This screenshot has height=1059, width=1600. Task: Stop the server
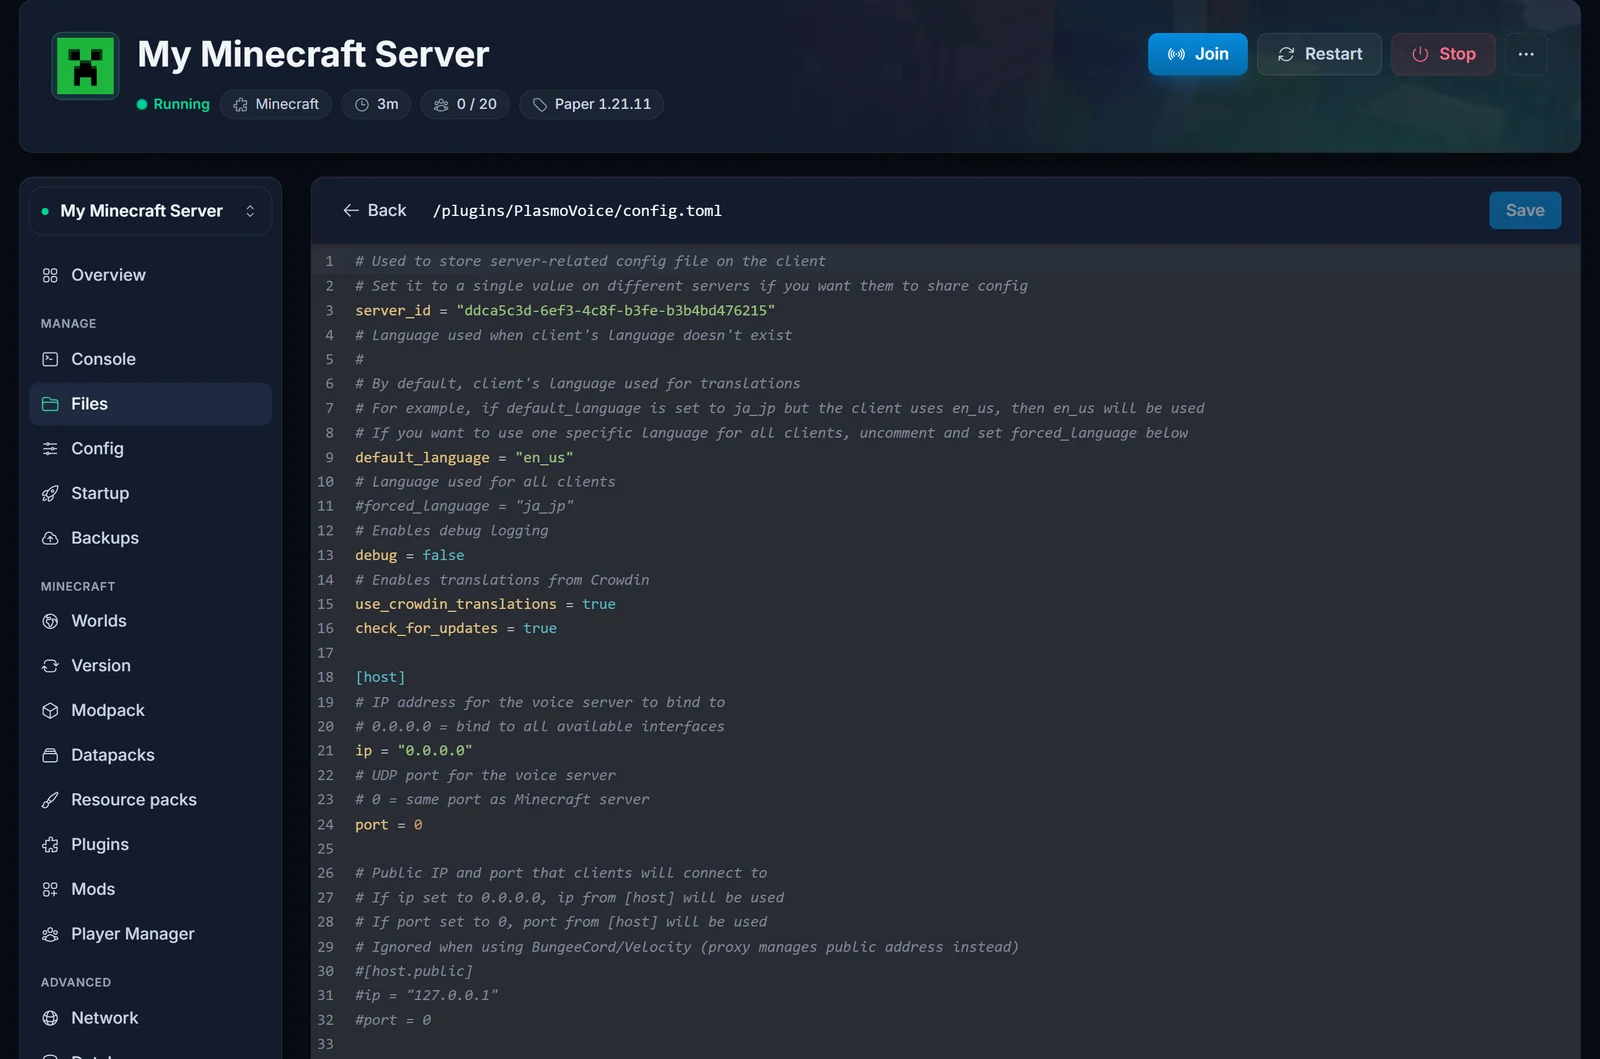point(1443,54)
